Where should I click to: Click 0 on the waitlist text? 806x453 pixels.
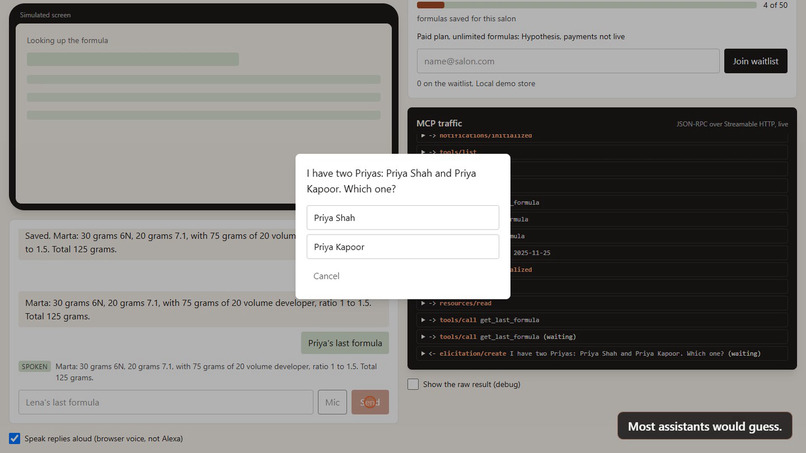tap(476, 83)
